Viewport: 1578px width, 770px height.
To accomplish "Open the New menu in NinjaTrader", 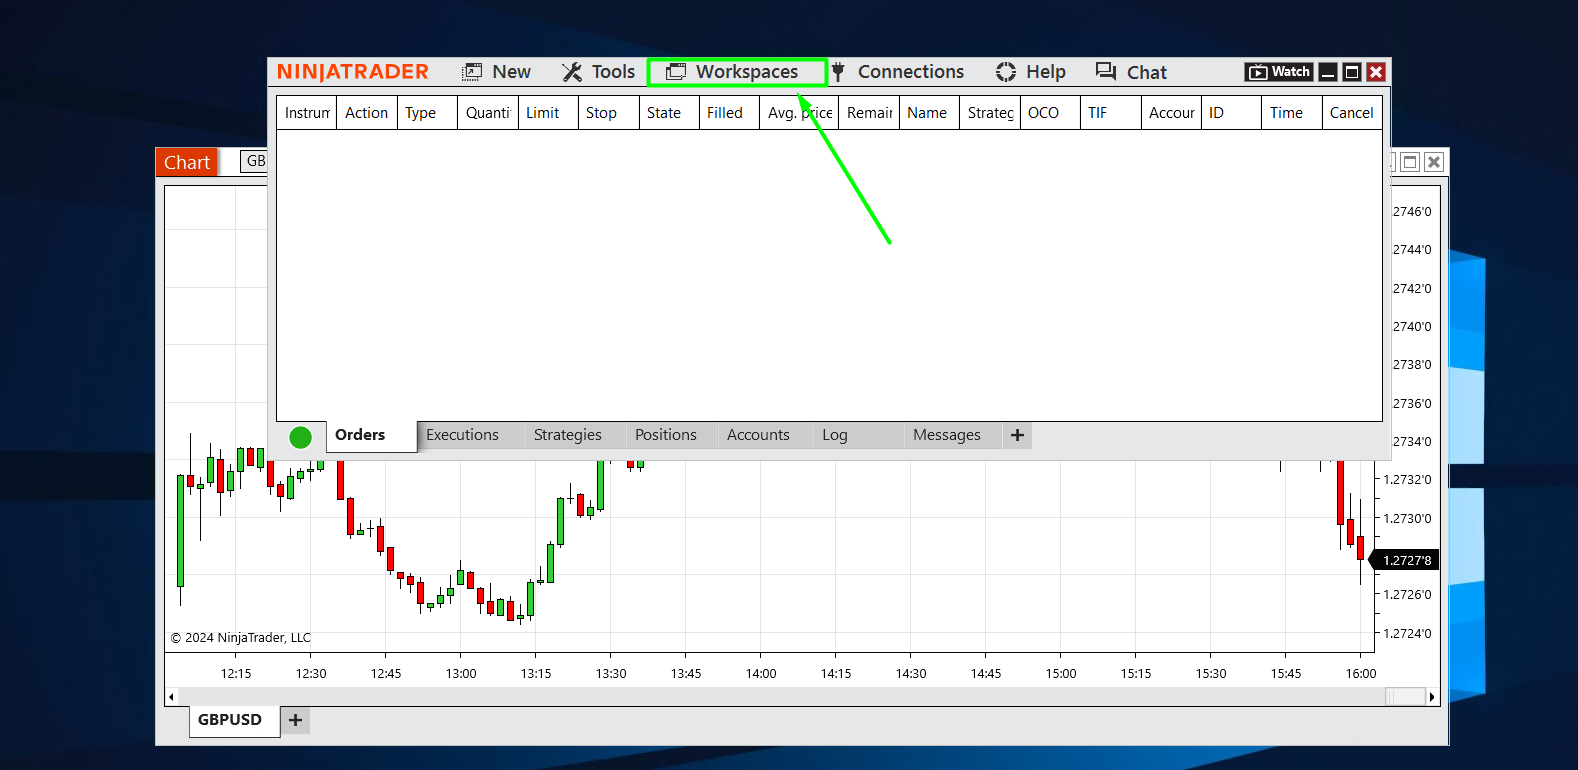I will click(x=497, y=72).
